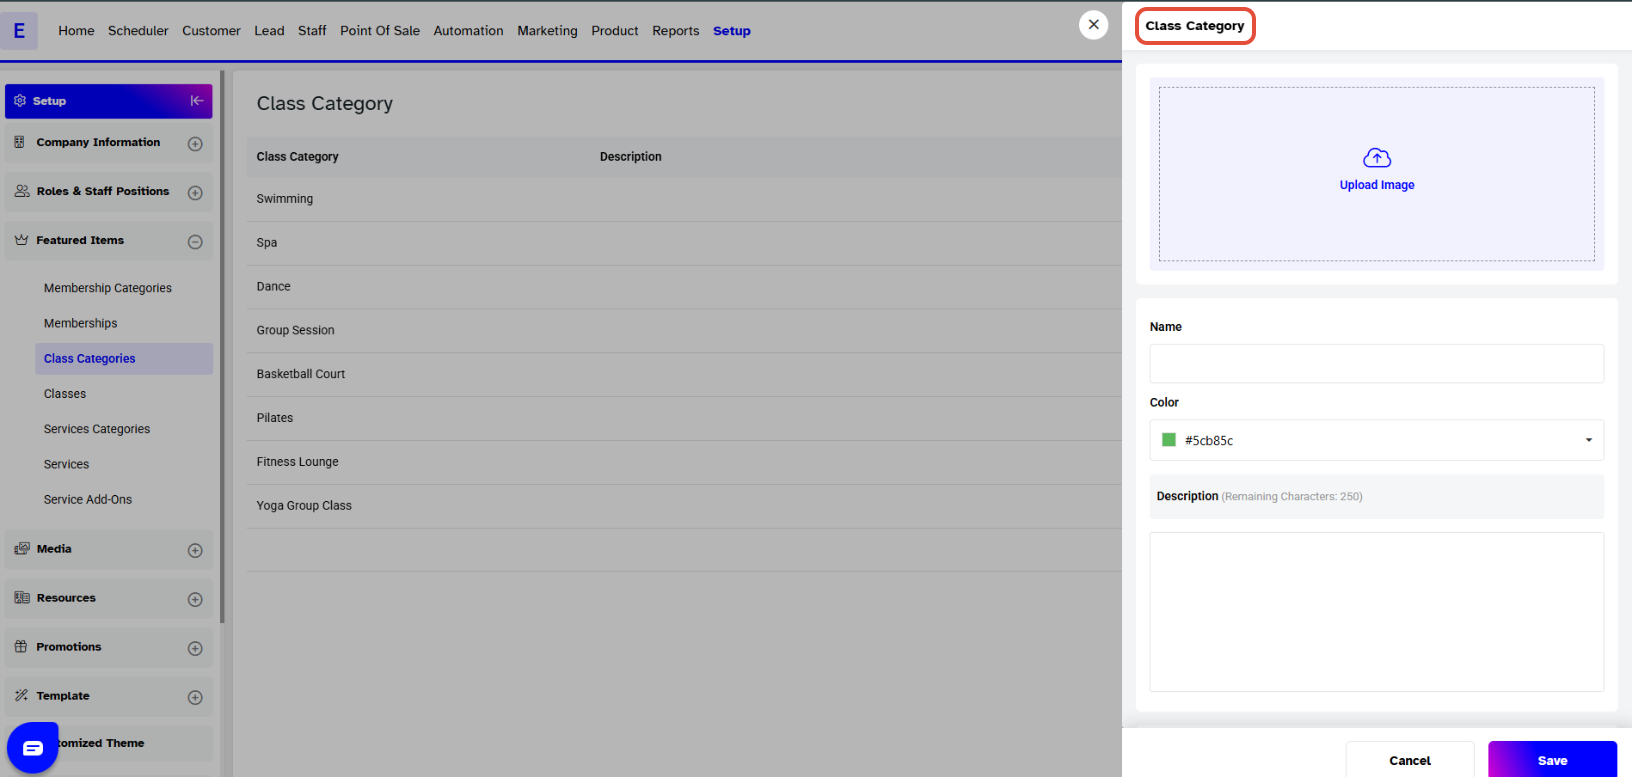Expand the Resources section
1632x777 pixels.
(x=195, y=600)
